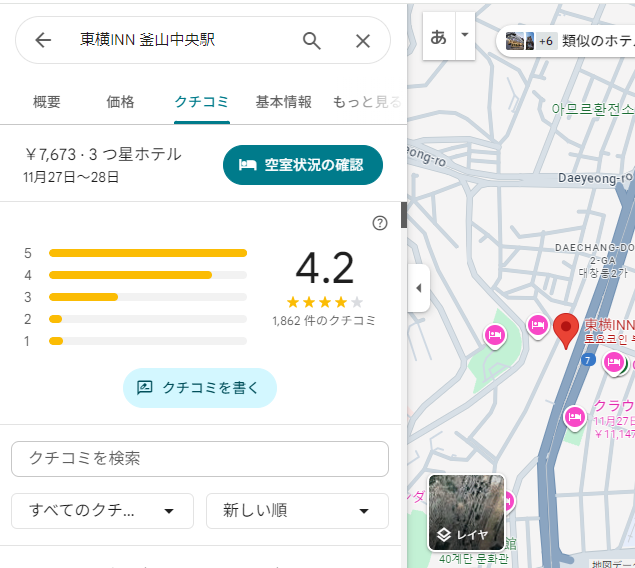Select the pink hotel marker near クラウン
This screenshot has height=568, width=635.
pyautogui.click(x=574, y=416)
